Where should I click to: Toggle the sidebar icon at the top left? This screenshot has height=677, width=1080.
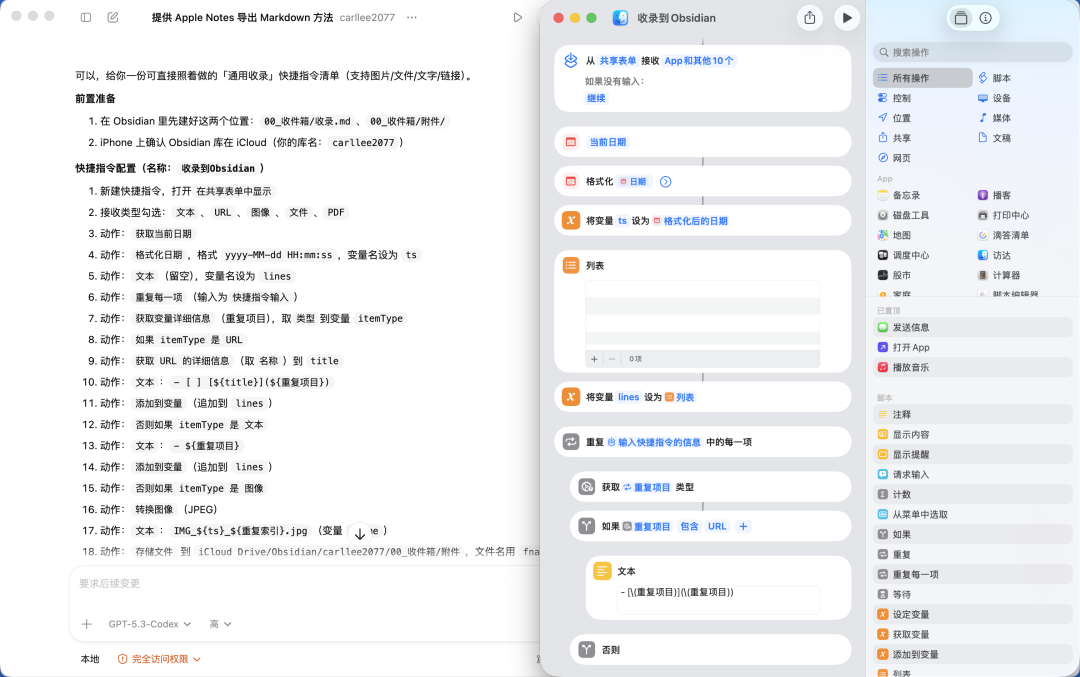(x=85, y=17)
